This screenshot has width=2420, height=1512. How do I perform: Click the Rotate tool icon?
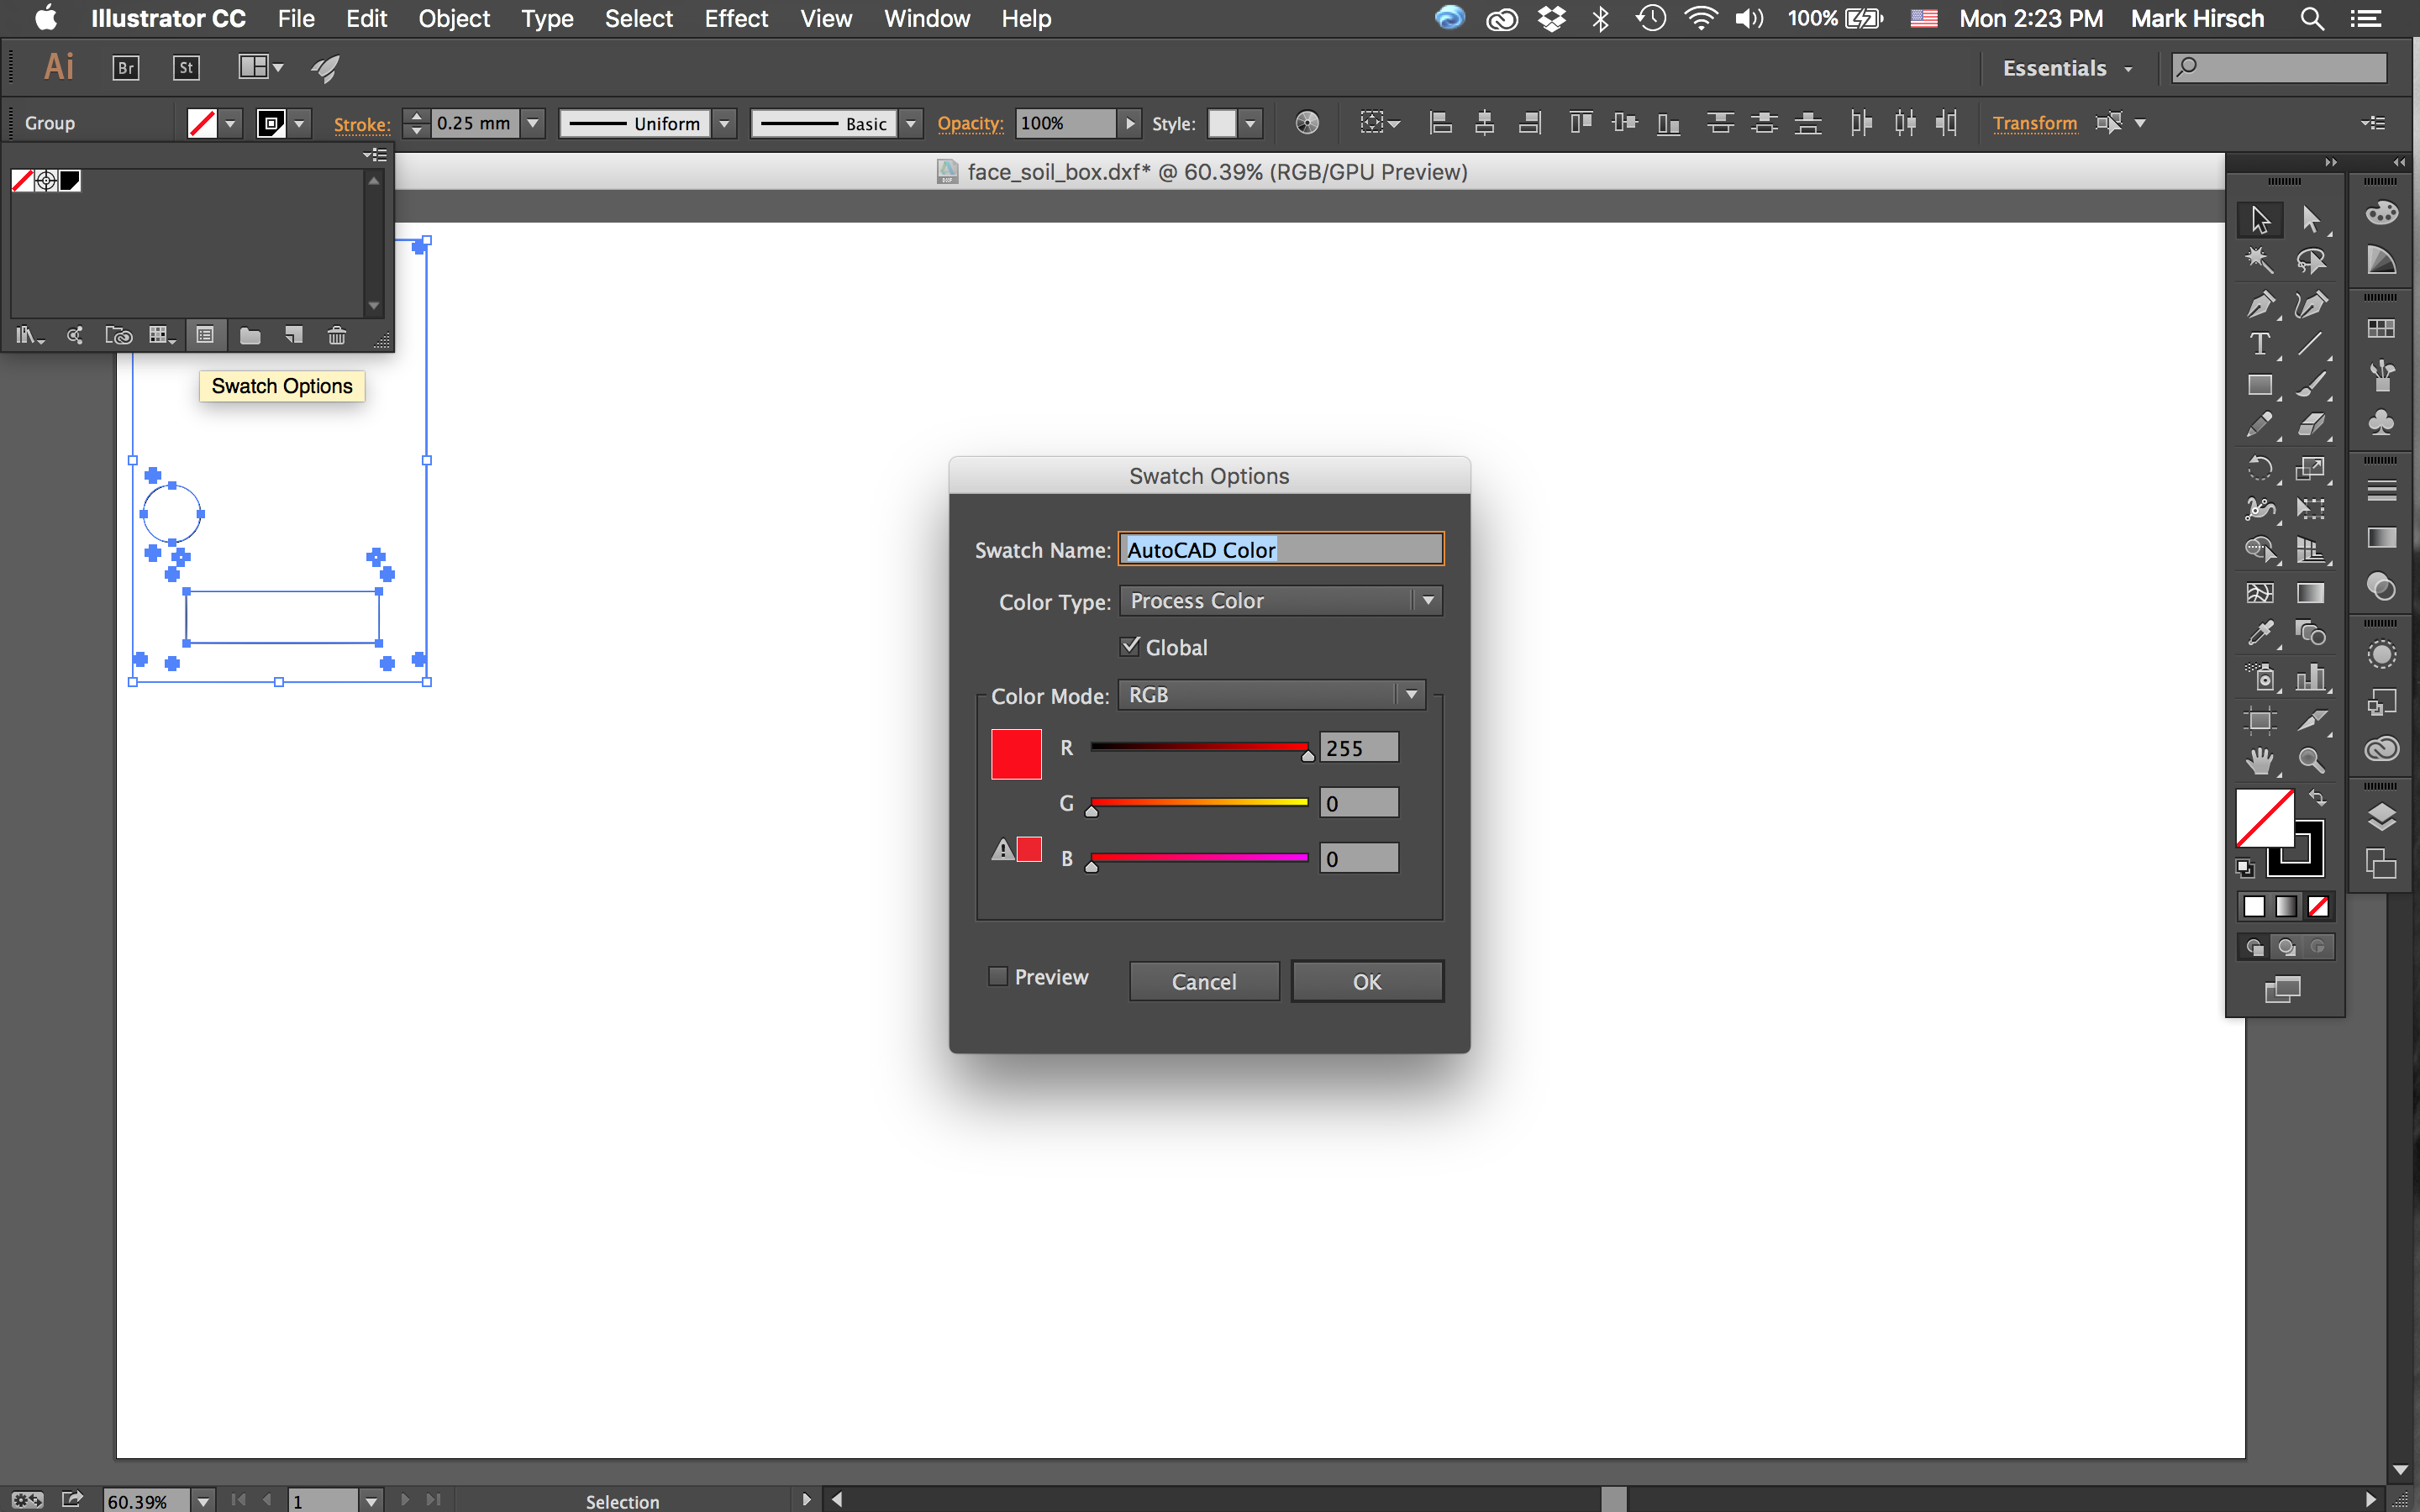(2260, 467)
